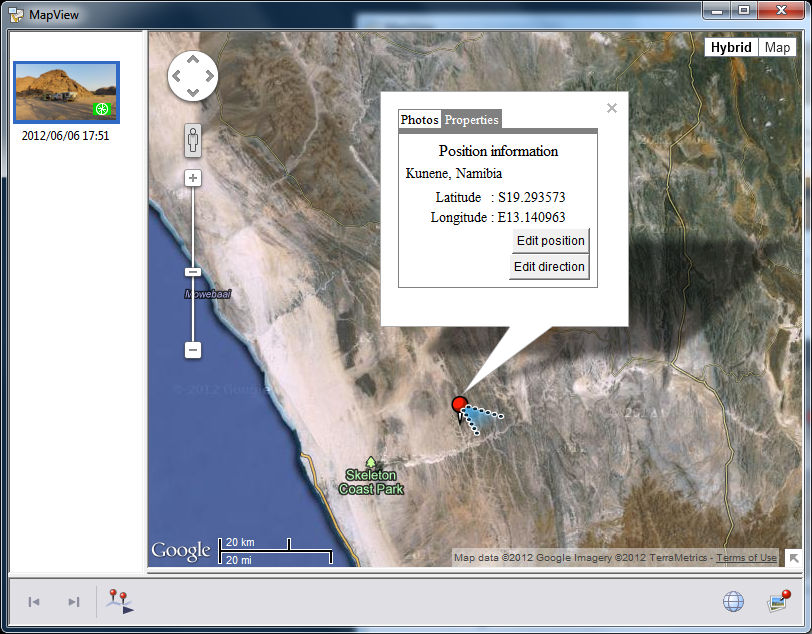Maximize the MapView window

click(744, 10)
